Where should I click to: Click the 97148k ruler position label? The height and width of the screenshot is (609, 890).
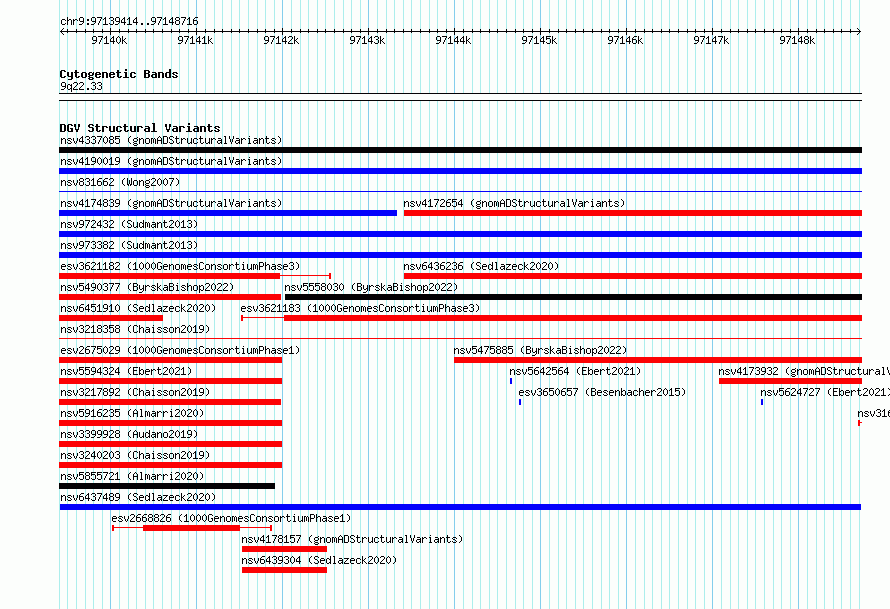[797, 40]
